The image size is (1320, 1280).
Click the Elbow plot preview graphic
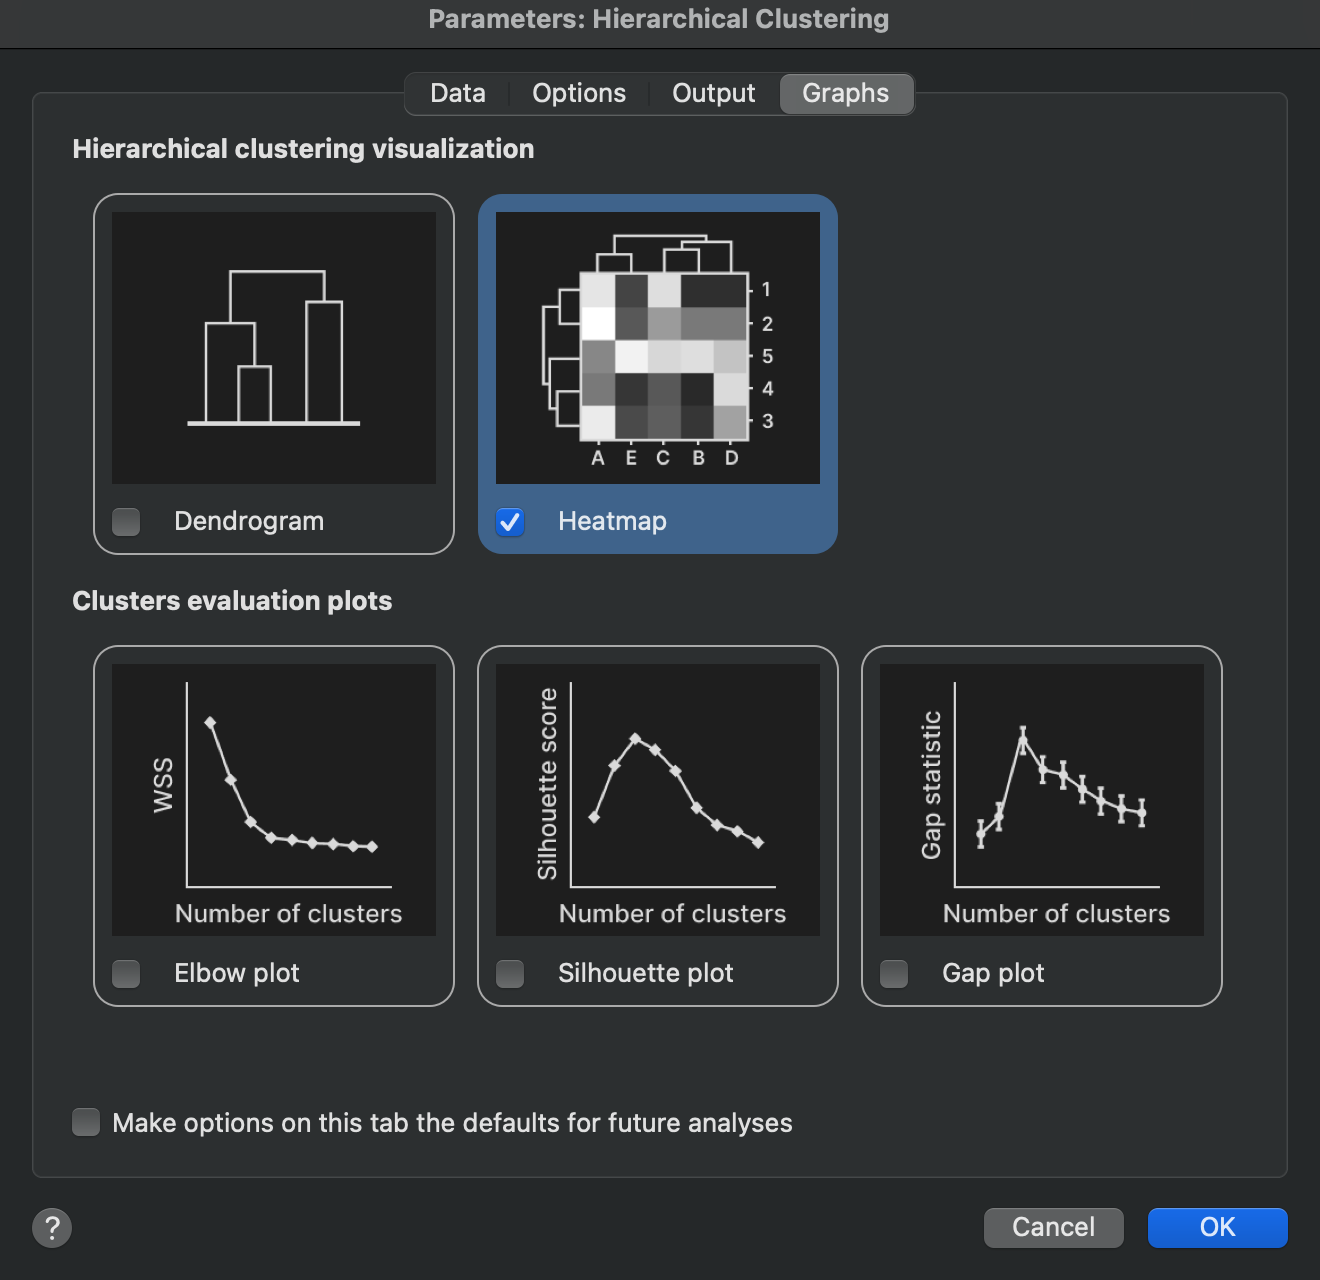coord(274,800)
